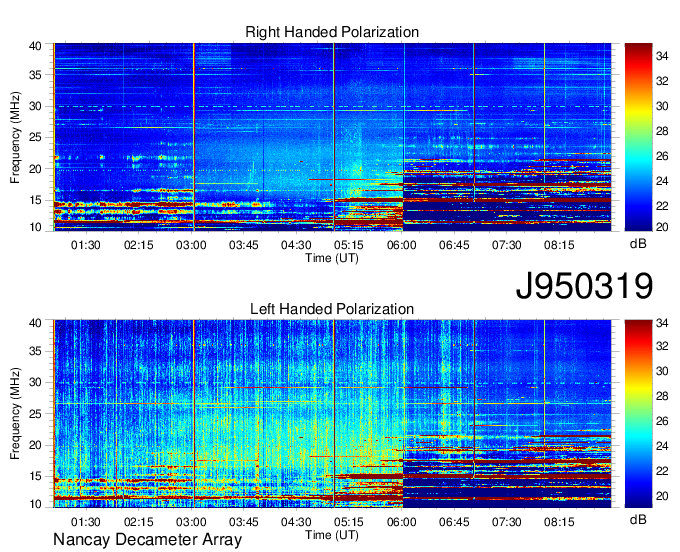The height and width of the screenshot is (552, 680).
Task: Click the 05:15 tick label under bottom plot
Action: click(x=349, y=522)
